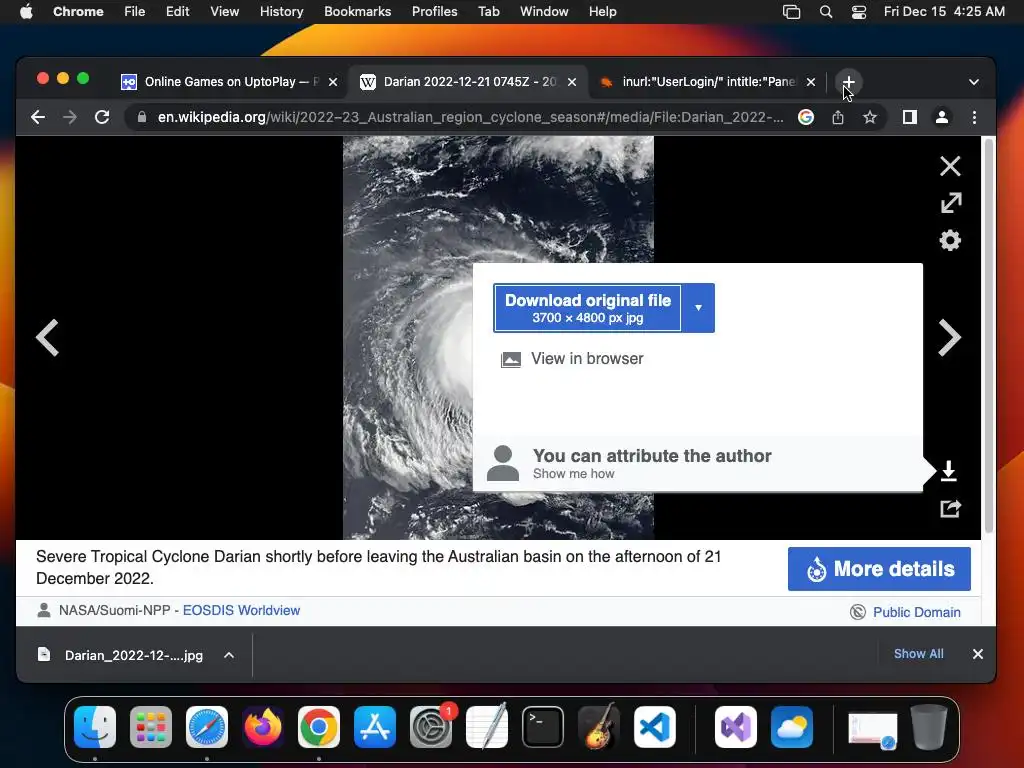Open Chrome three-dot menu

[x=974, y=118]
